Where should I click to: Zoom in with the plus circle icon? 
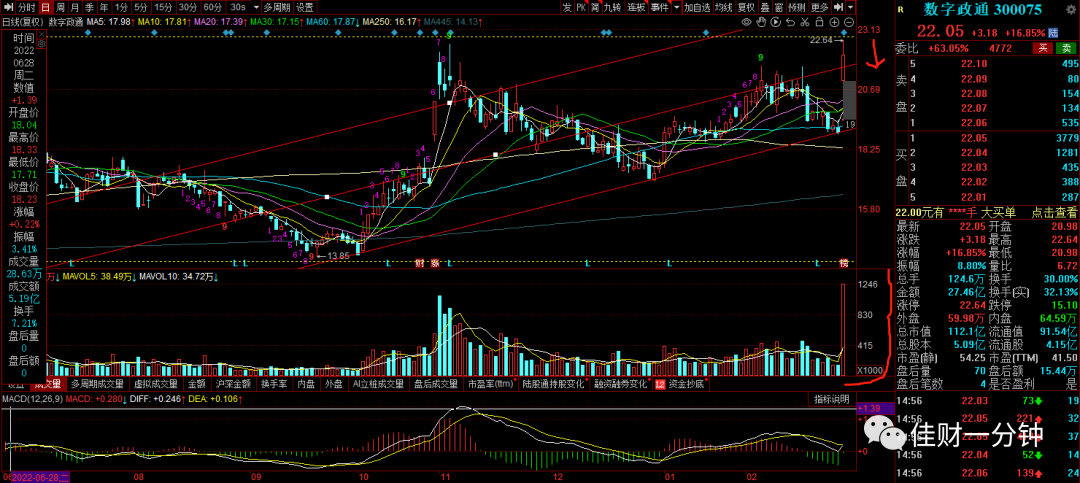tap(835, 22)
